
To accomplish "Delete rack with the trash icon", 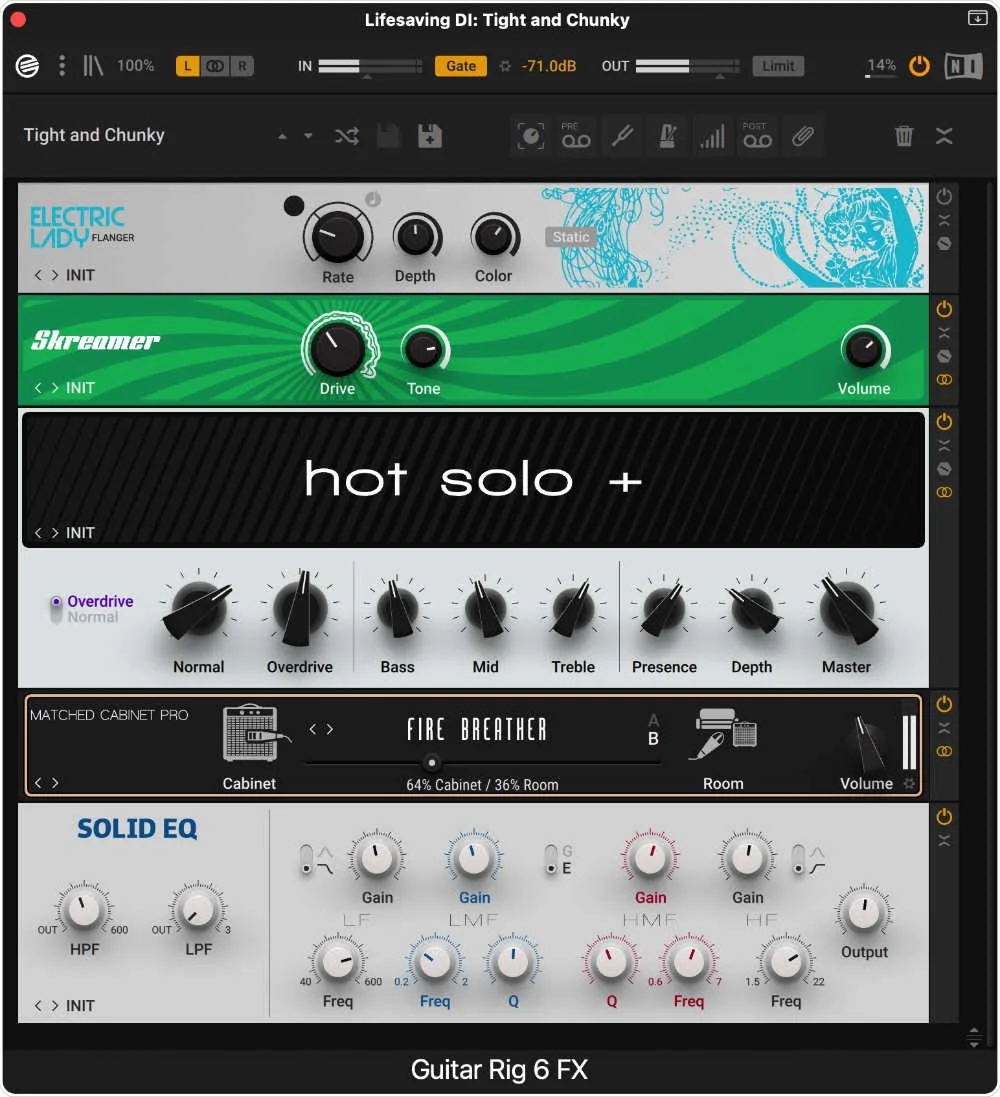I will [904, 136].
